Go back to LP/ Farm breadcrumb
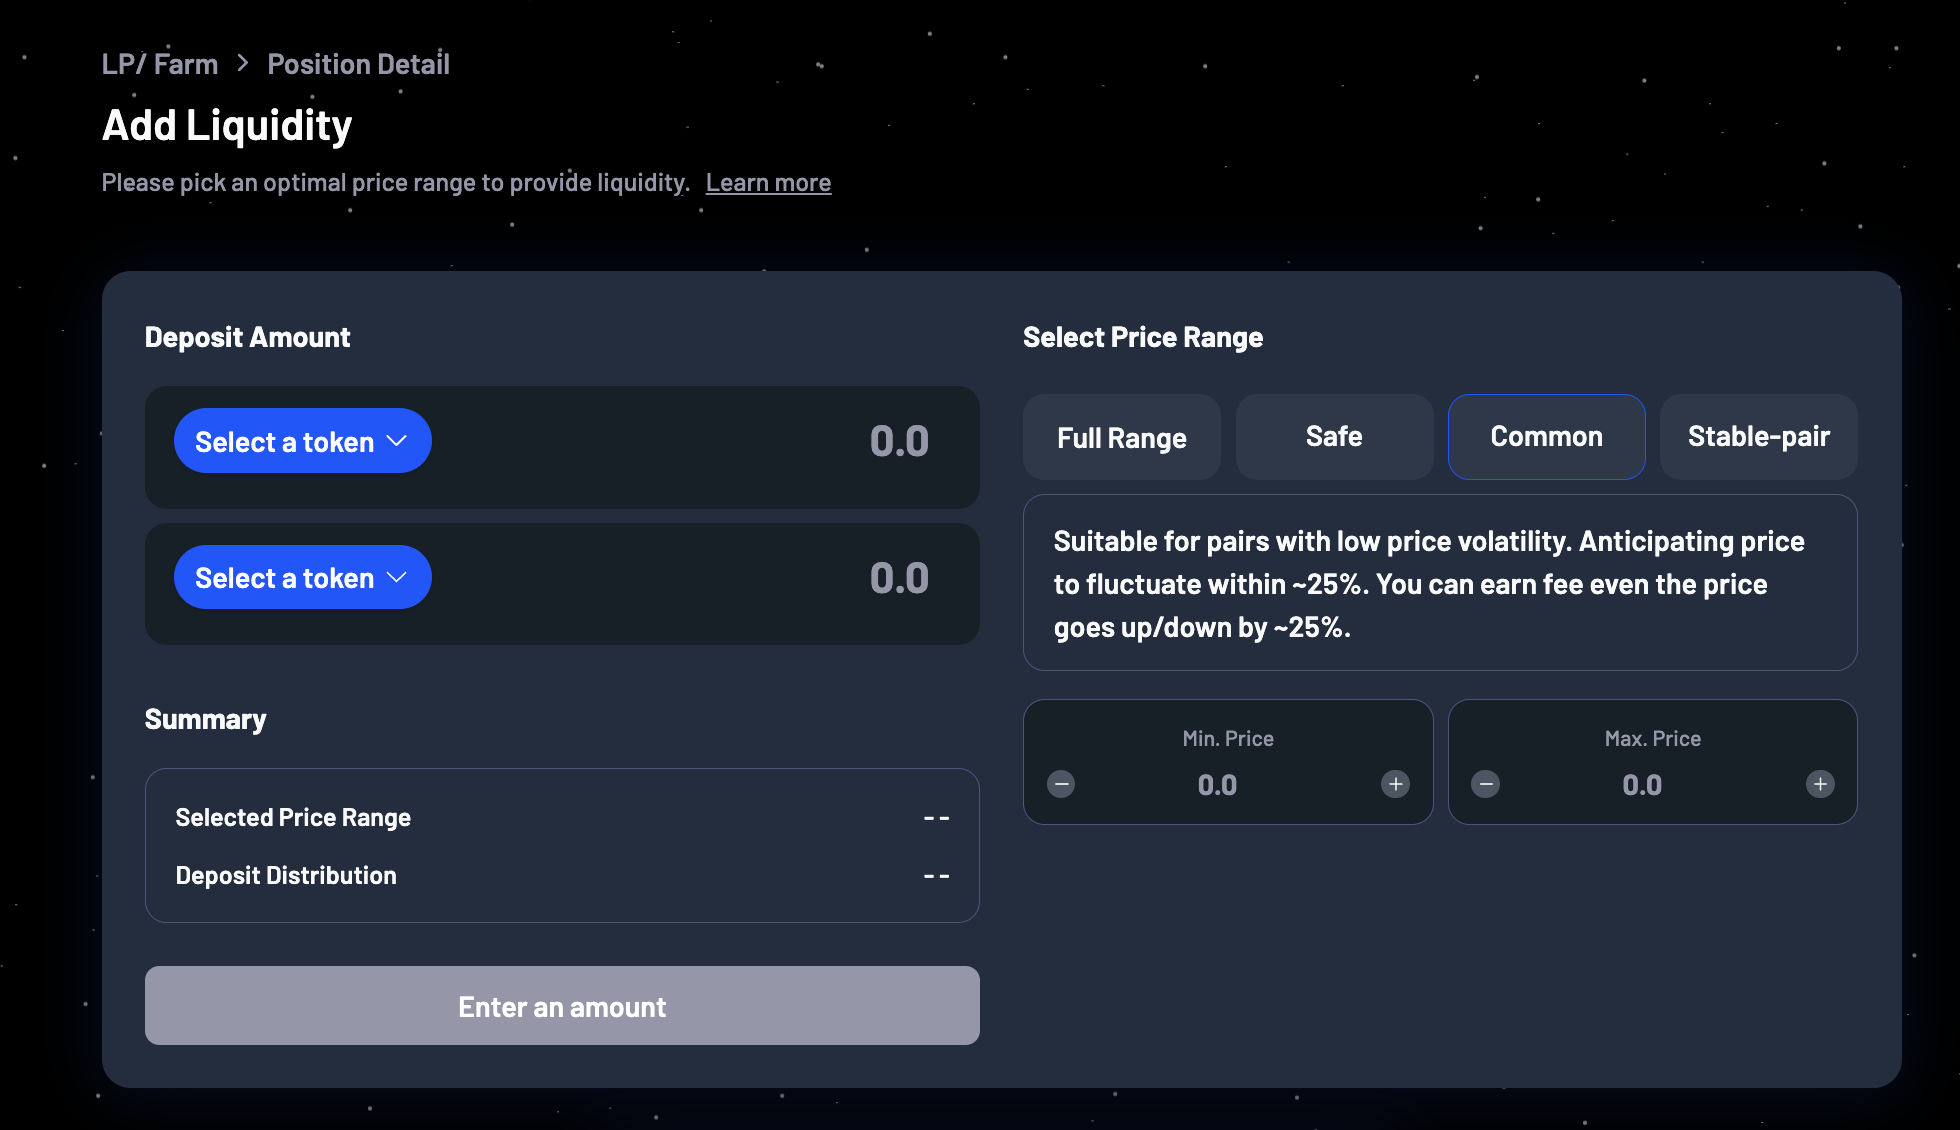 (160, 64)
